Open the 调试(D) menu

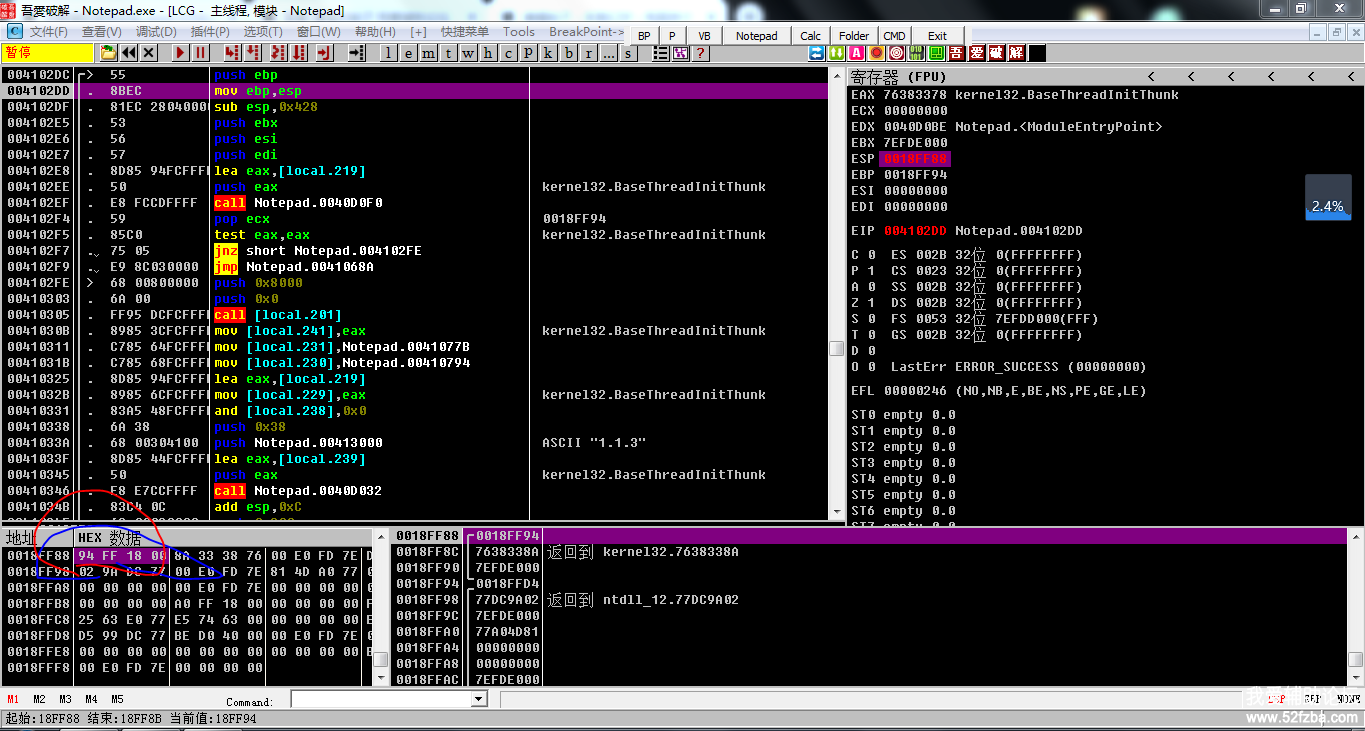pyautogui.click(x=155, y=31)
